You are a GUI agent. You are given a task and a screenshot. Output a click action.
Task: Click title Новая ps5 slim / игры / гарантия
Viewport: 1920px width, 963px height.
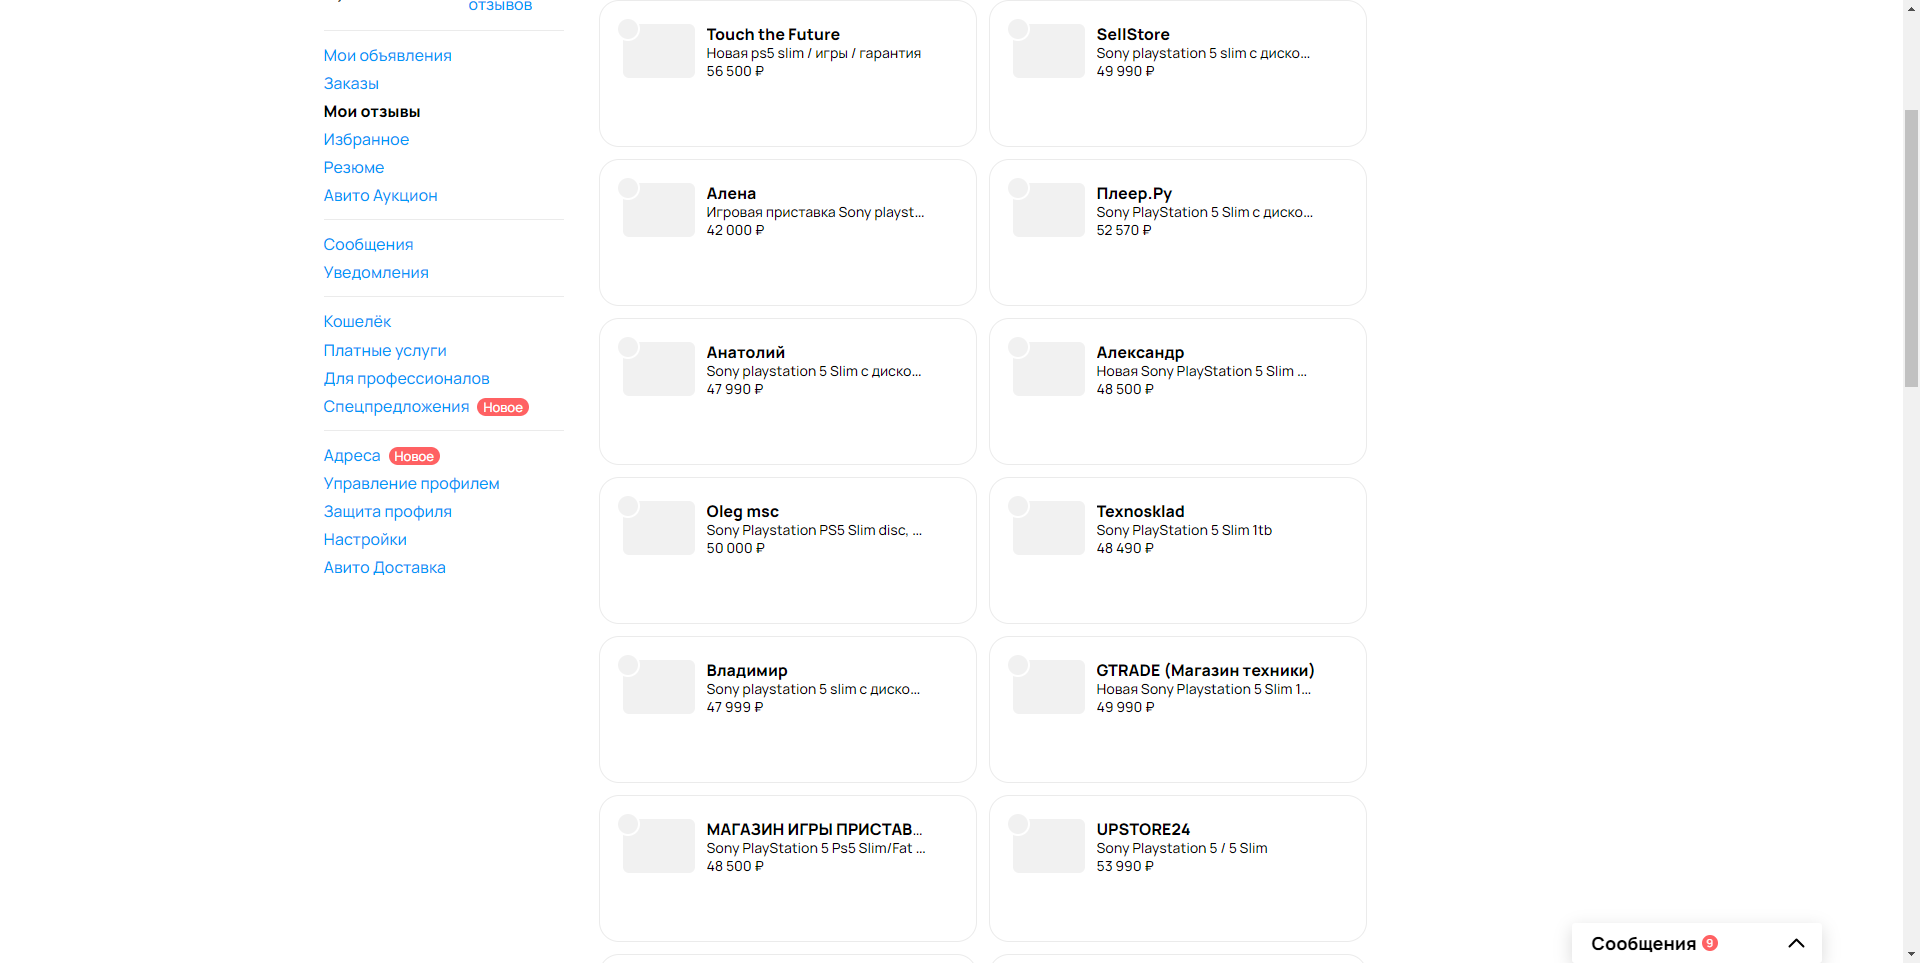click(813, 53)
